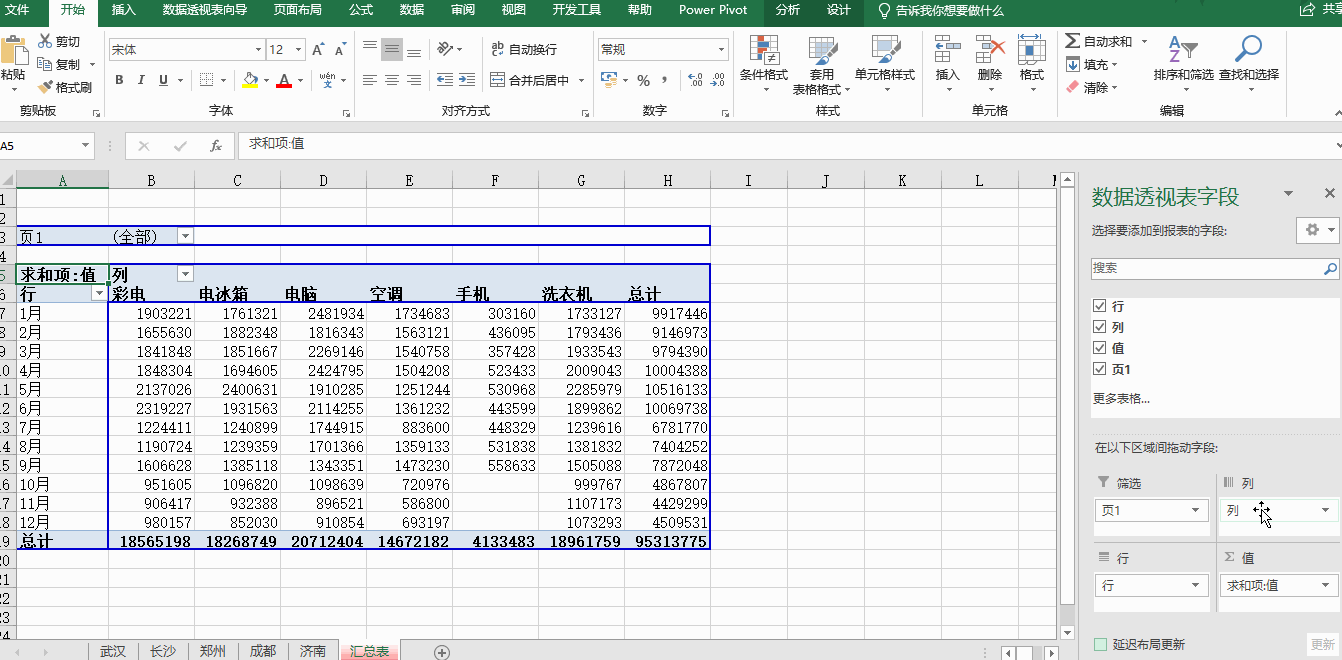Image resolution: width=1342 pixels, height=660 pixels.
Task: Click the Wrap Text (自动换行) button
Action: click(524, 49)
